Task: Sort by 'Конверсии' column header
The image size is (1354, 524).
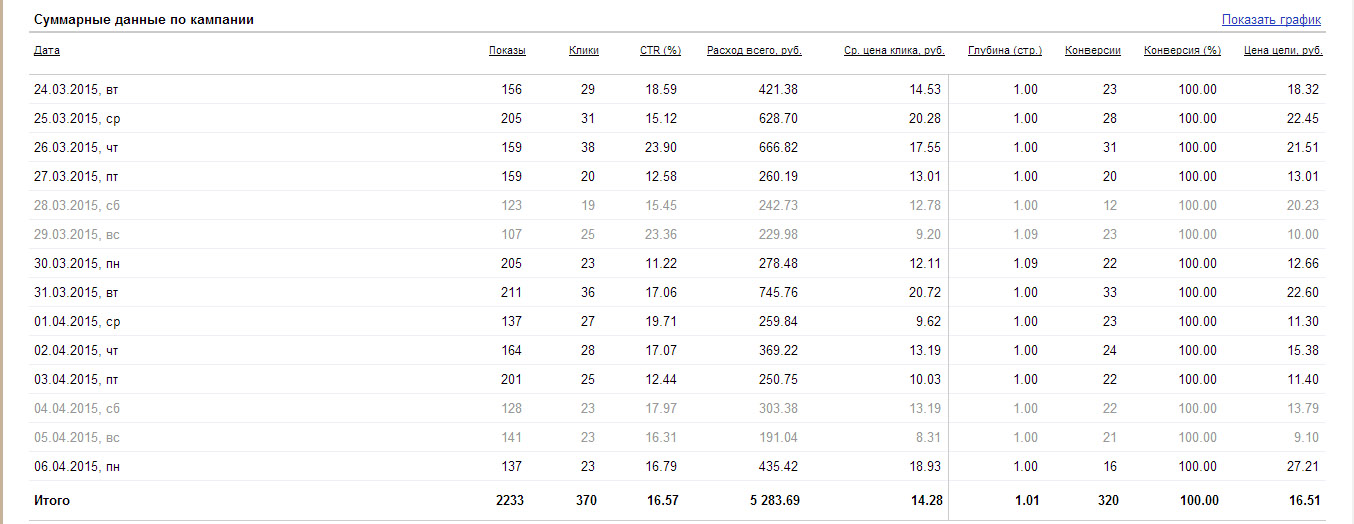Action: (1093, 50)
